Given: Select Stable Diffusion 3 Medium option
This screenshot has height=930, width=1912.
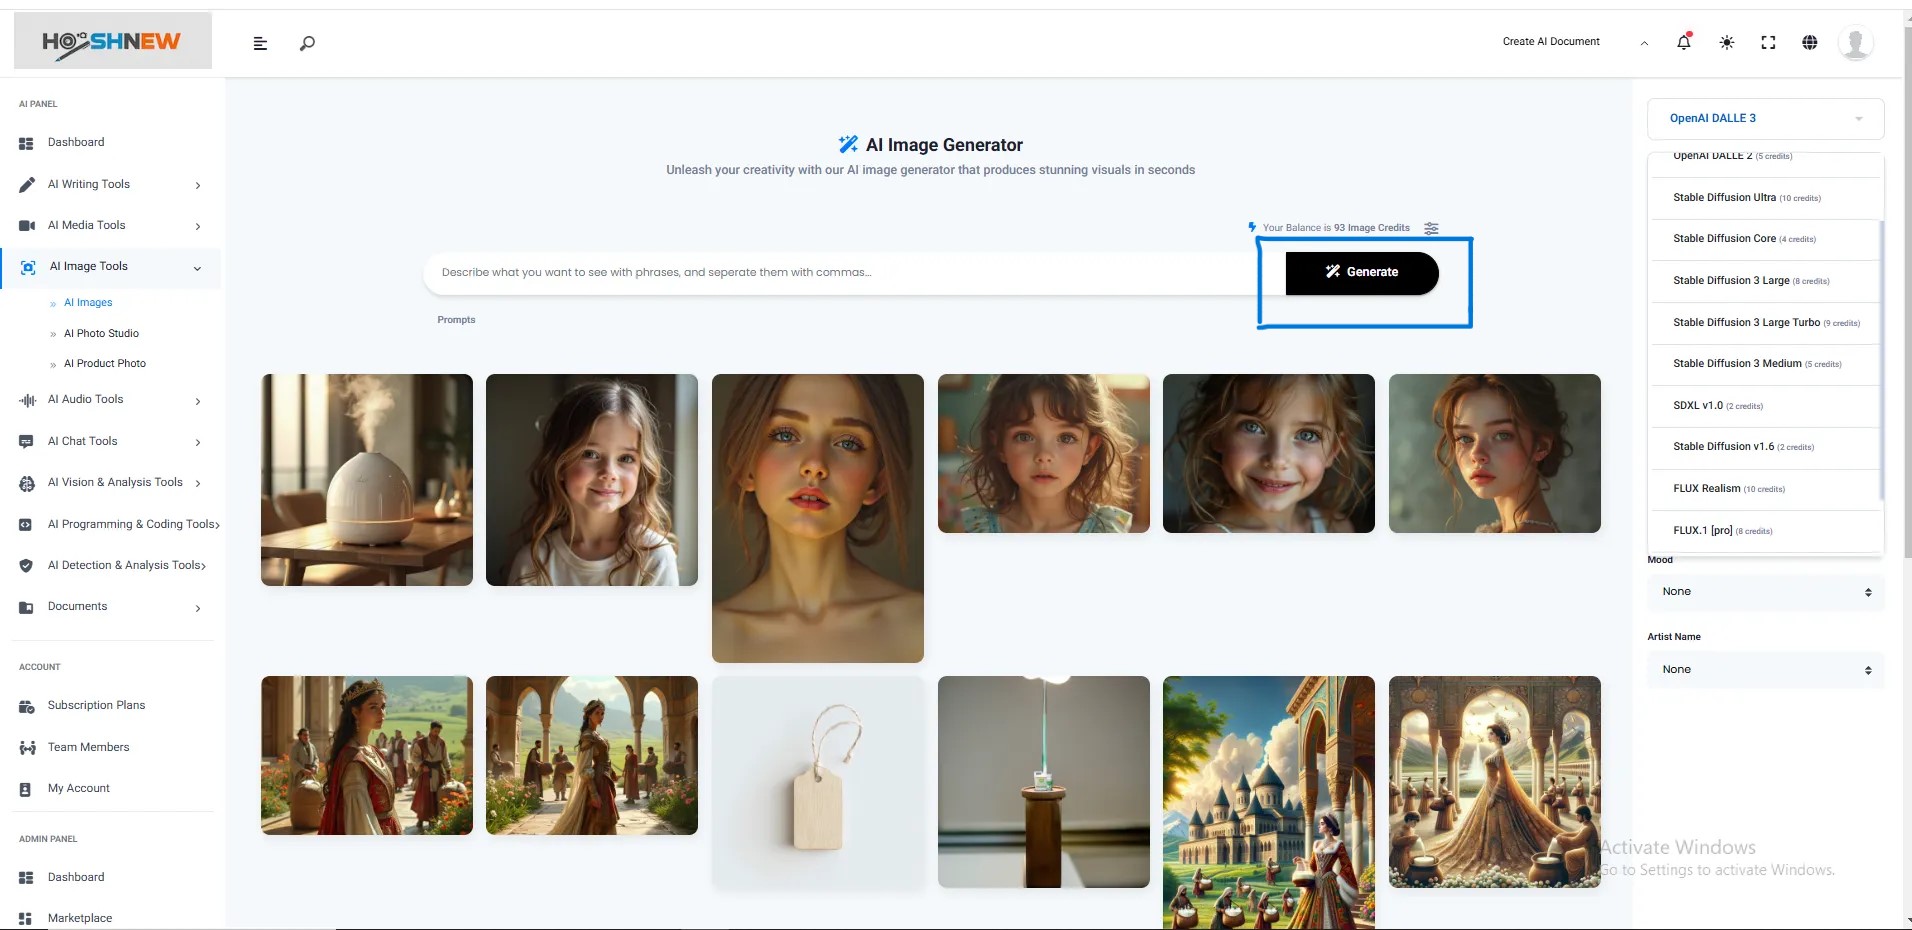Looking at the screenshot, I should 1766,364.
